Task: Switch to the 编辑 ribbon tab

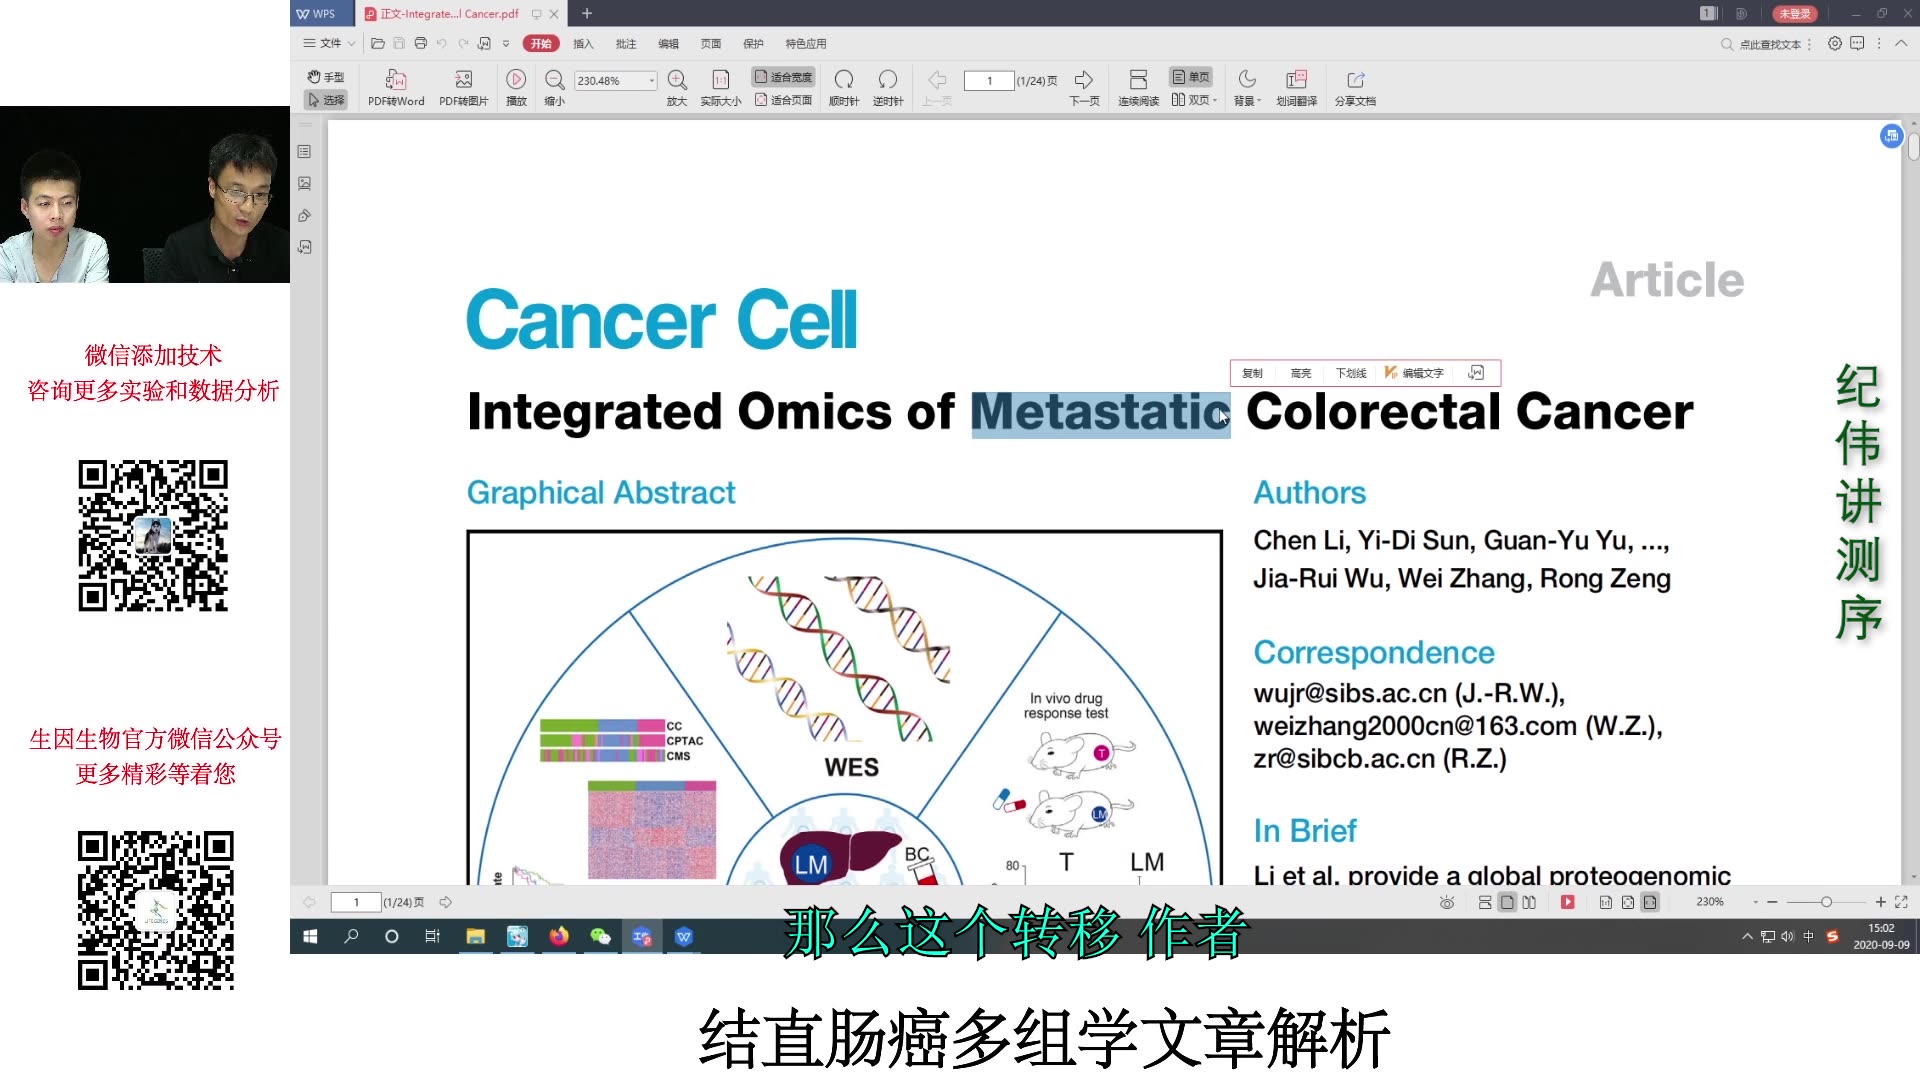Action: [668, 43]
